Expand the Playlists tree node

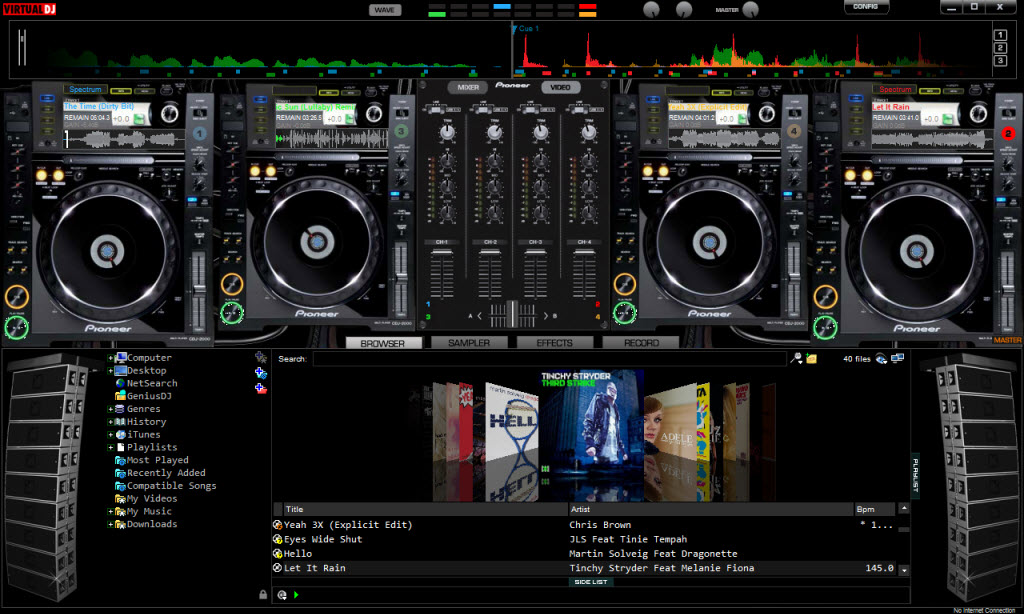pyautogui.click(x=110, y=447)
